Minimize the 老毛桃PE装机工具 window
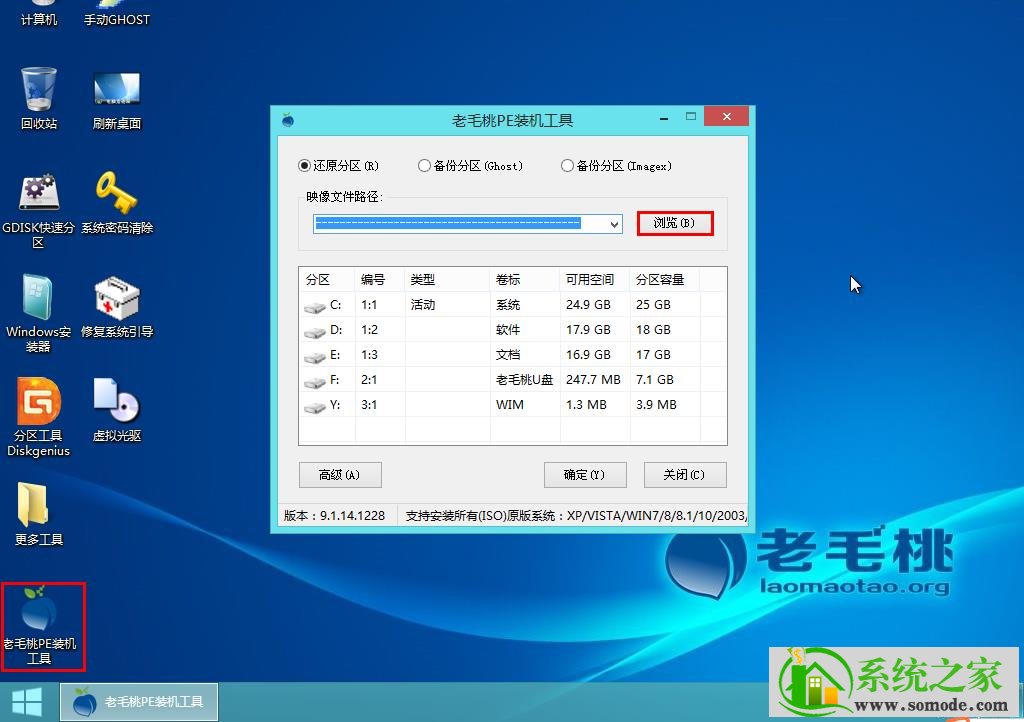This screenshot has width=1024, height=722. coord(664,118)
